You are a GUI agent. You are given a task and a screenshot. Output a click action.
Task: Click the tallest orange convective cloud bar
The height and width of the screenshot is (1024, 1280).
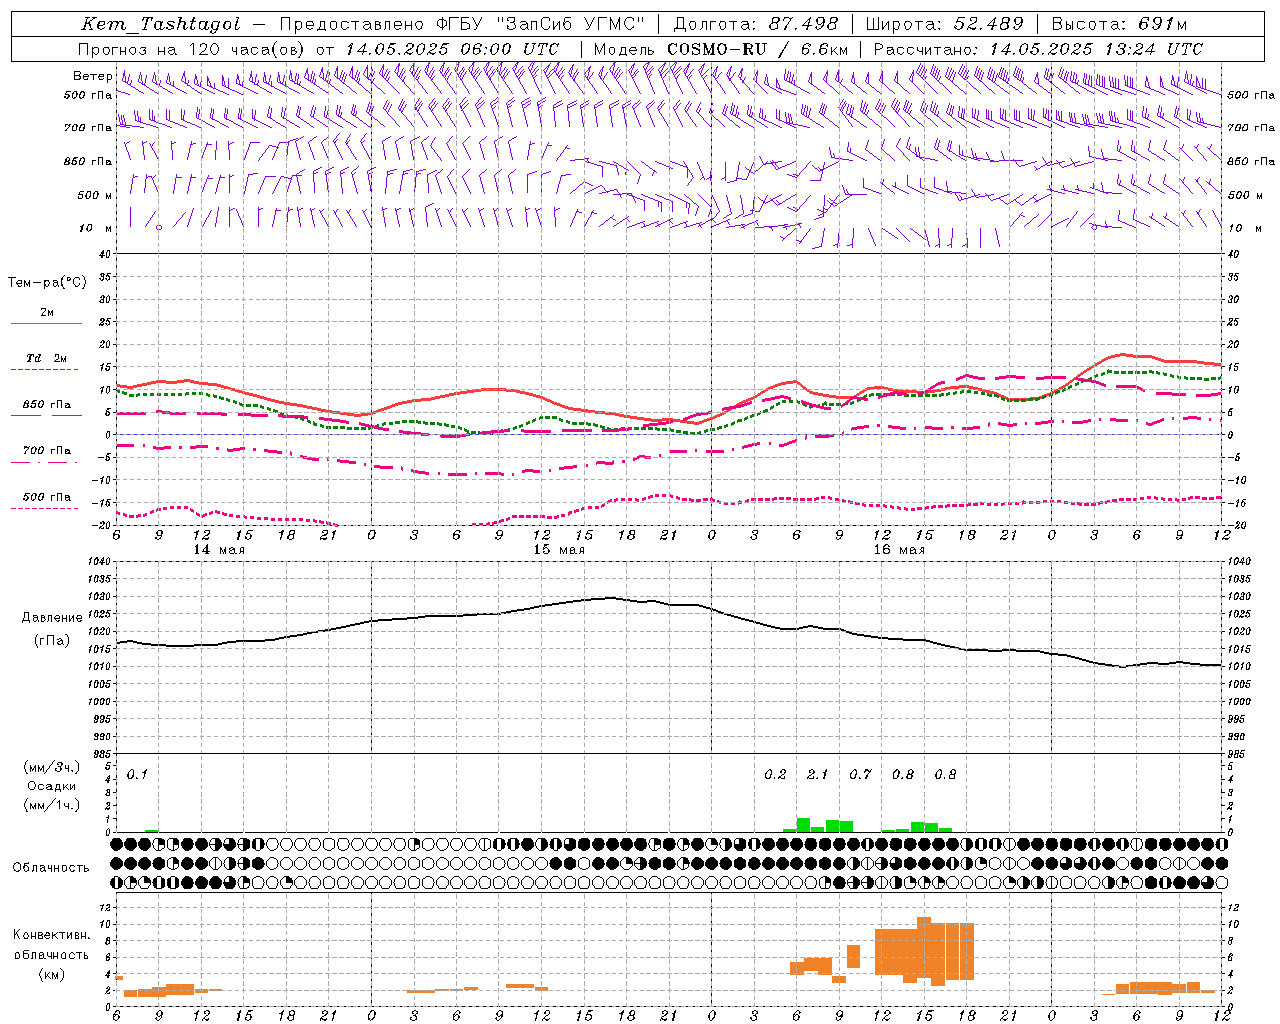point(924,948)
